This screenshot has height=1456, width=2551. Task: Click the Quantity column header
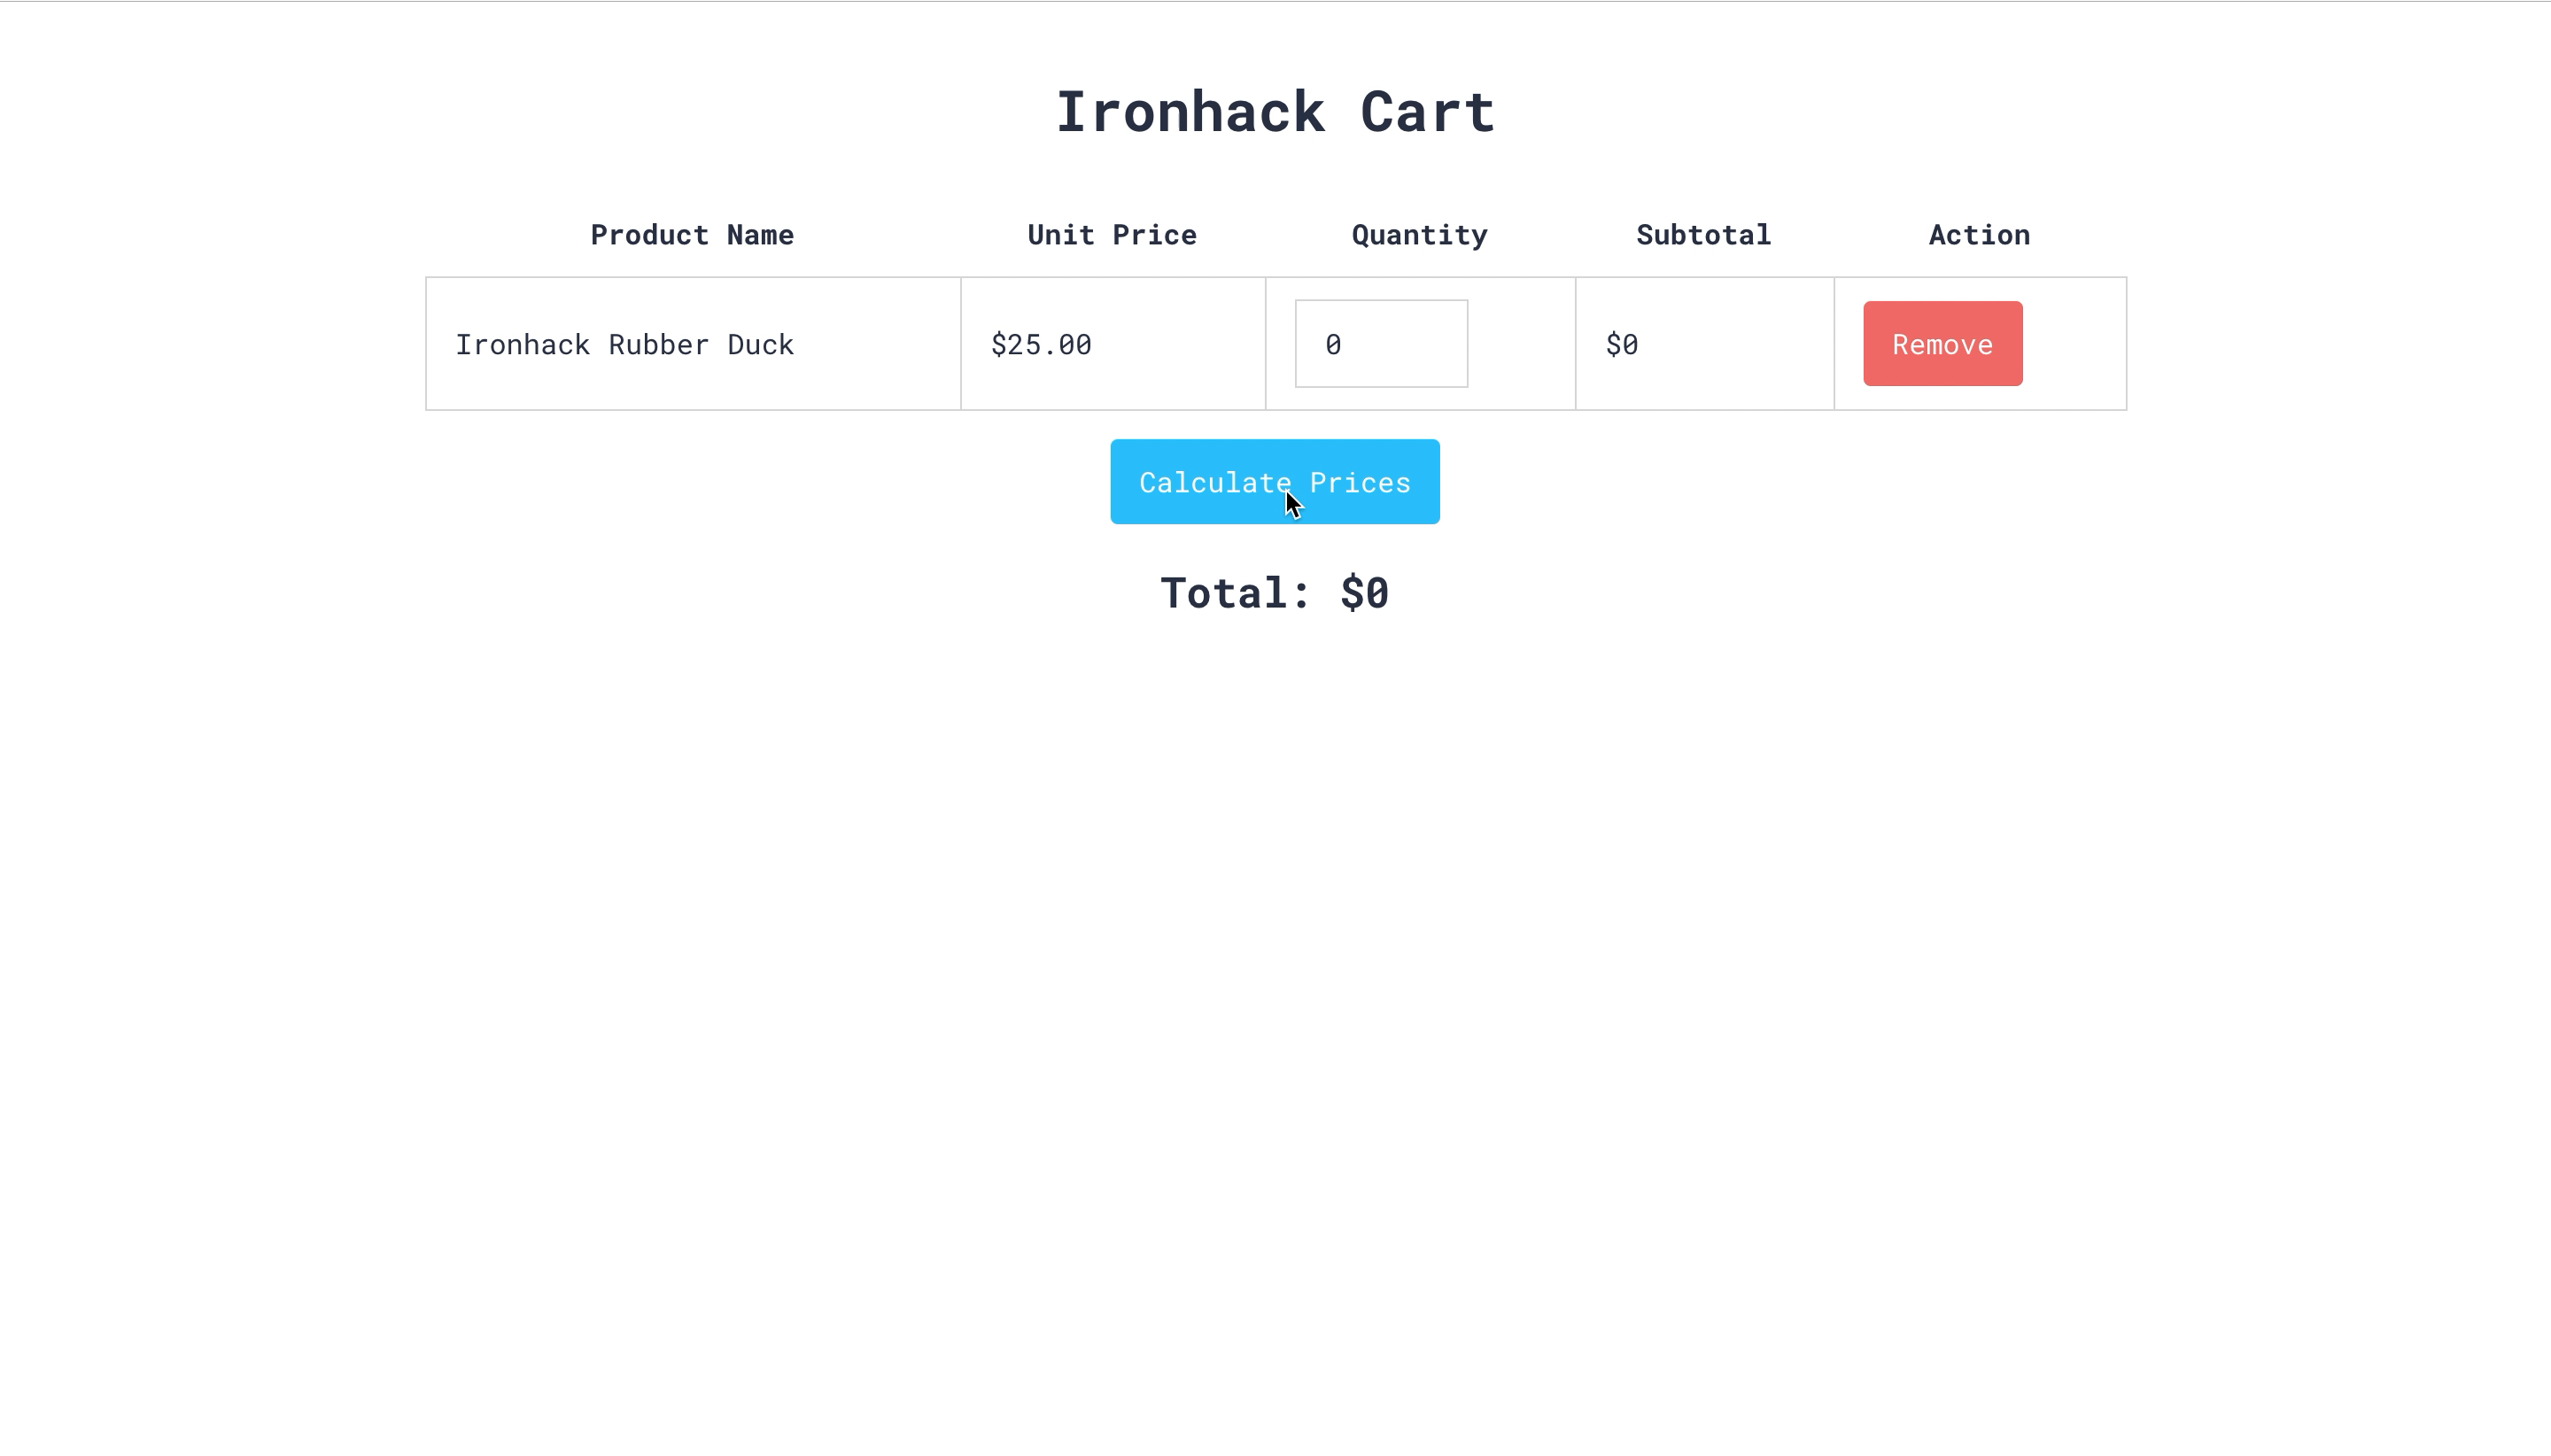coord(1419,235)
